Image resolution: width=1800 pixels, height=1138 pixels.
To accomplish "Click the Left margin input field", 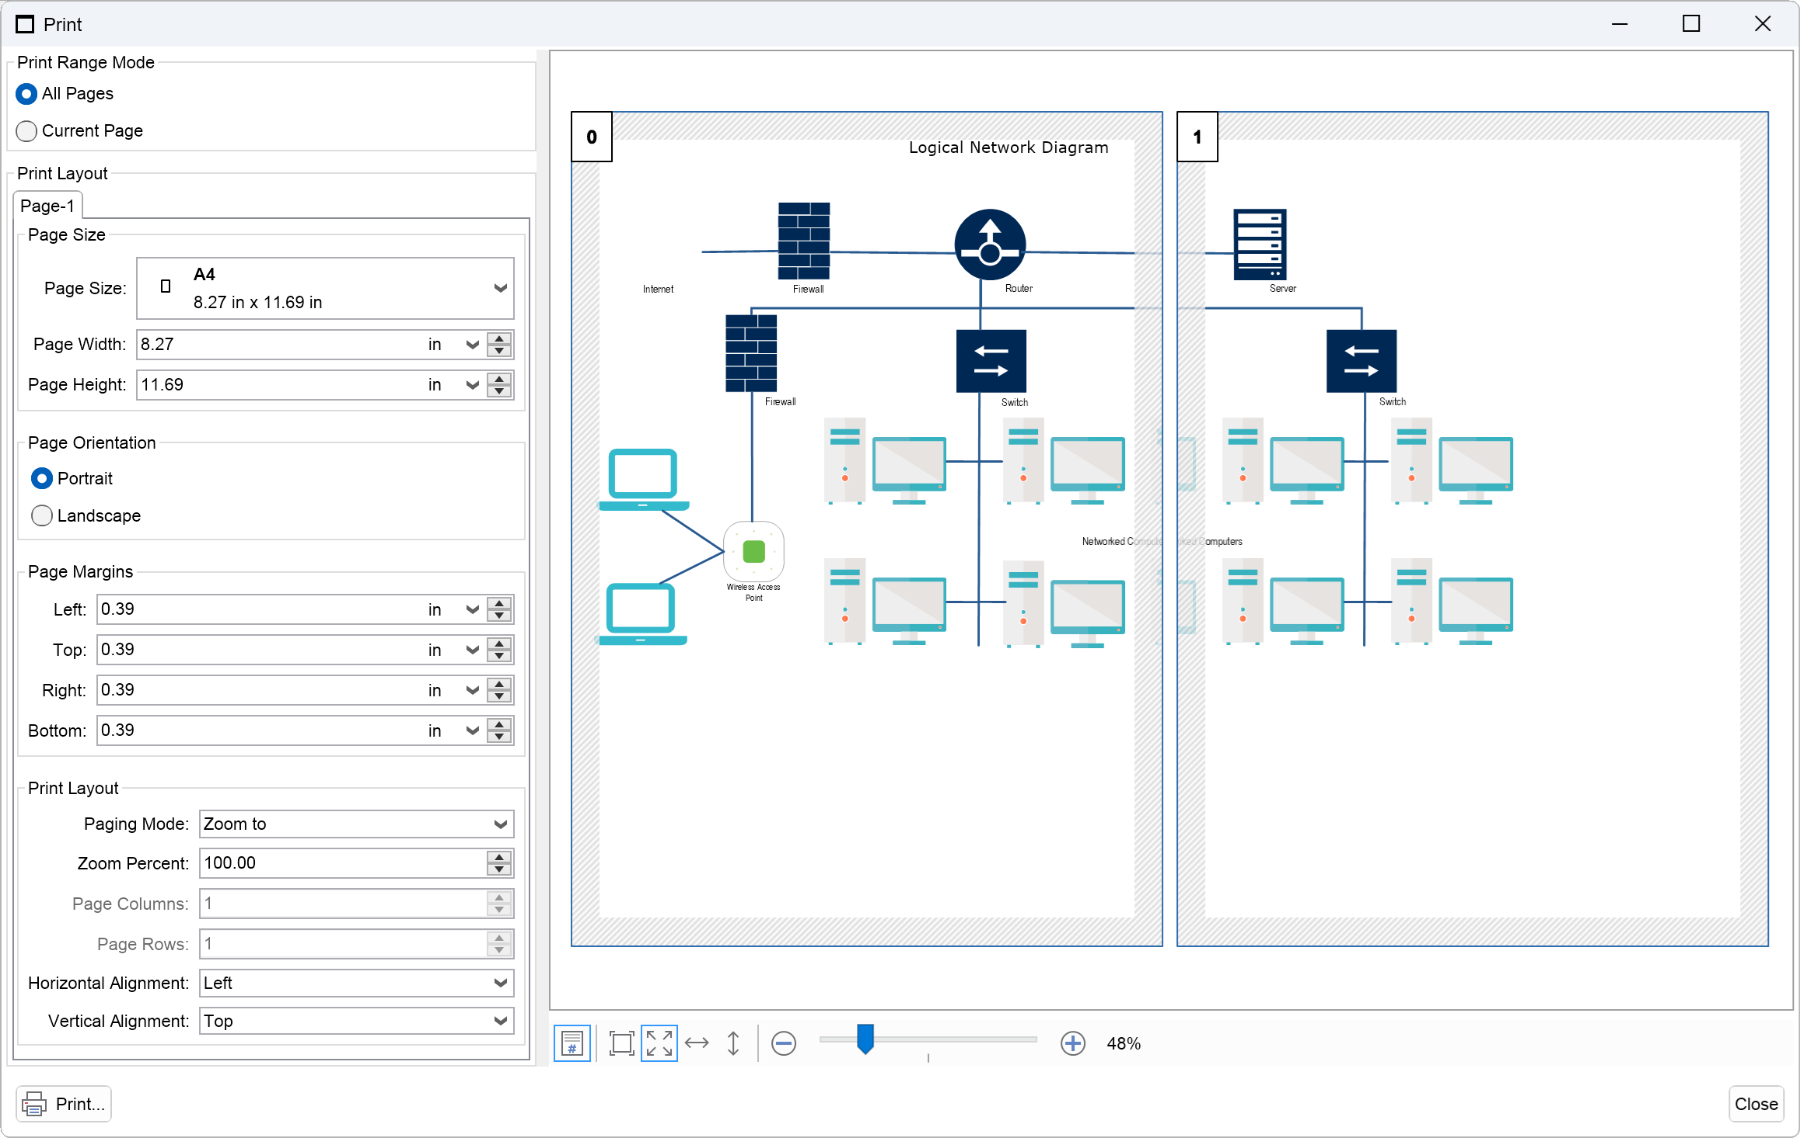I will (x=260, y=610).
